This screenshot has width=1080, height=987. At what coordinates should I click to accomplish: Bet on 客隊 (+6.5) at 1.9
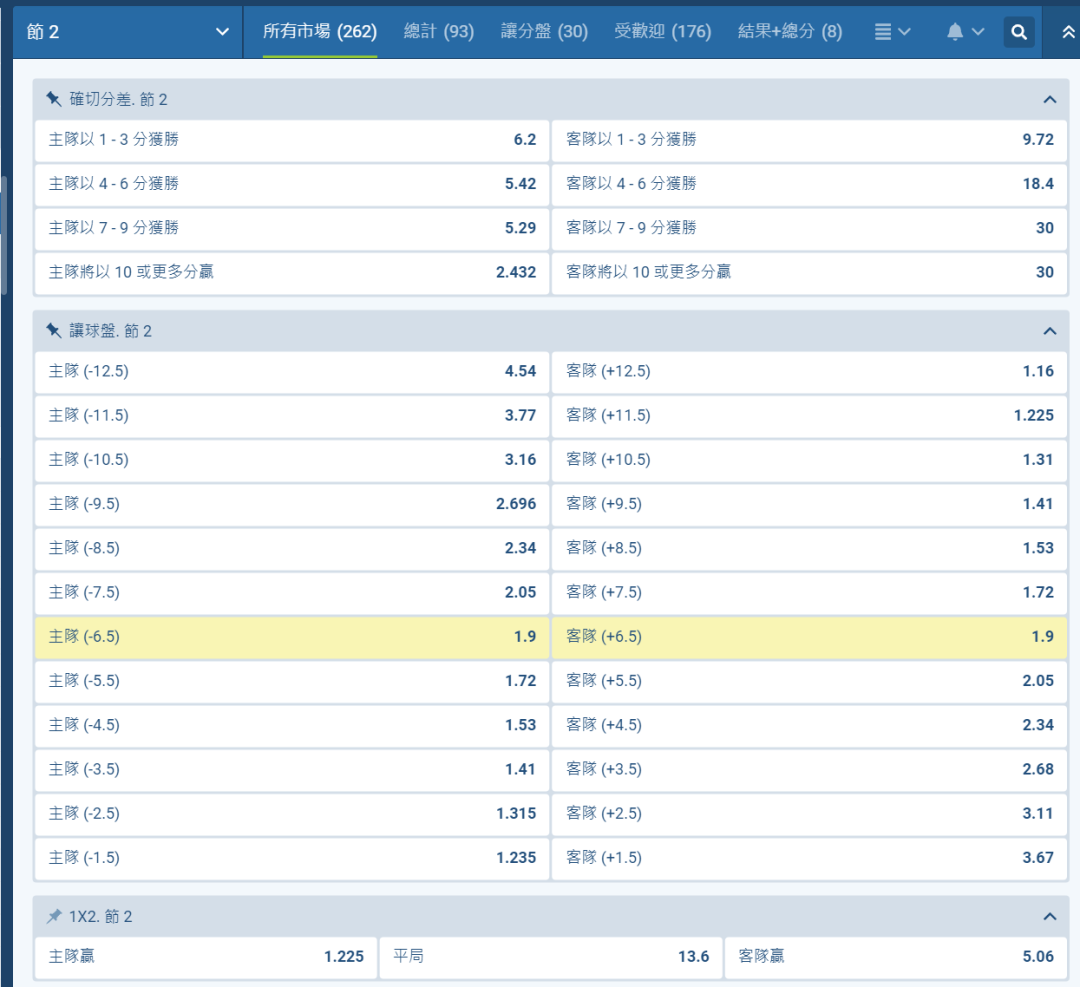809,637
